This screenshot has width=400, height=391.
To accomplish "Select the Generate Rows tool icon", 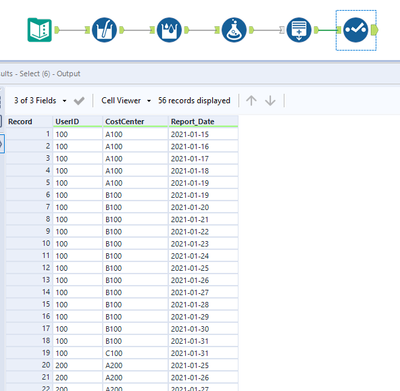I will point(299,30).
